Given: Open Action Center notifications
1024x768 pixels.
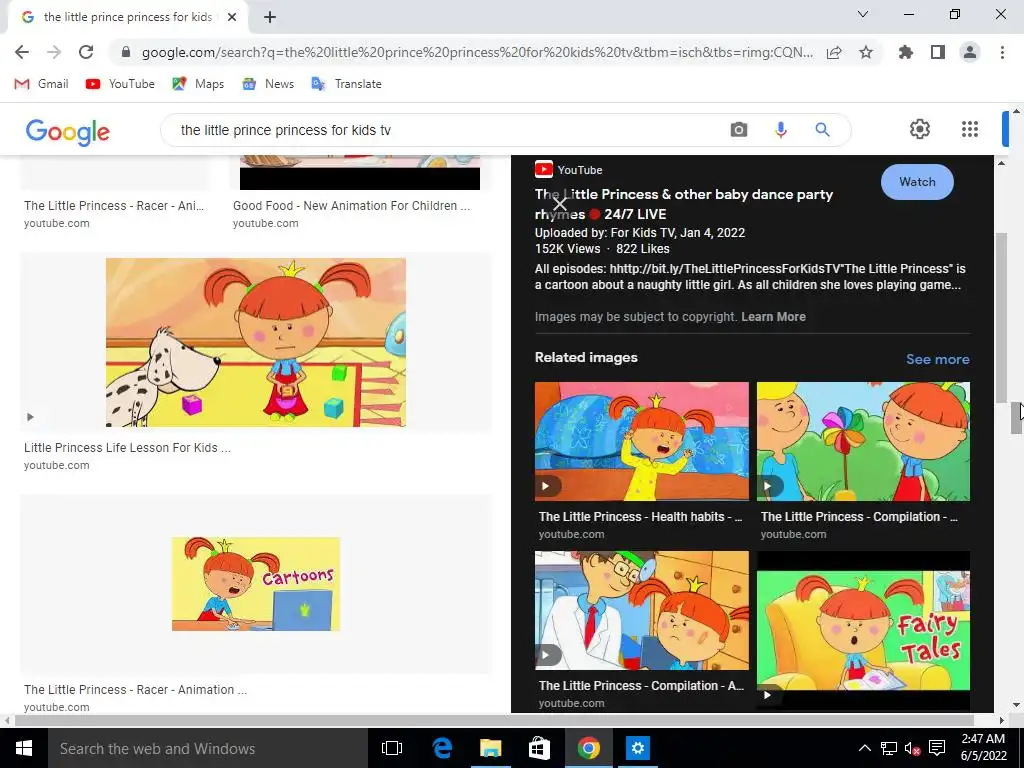Looking at the screenshot, I should tap(937, 748).
